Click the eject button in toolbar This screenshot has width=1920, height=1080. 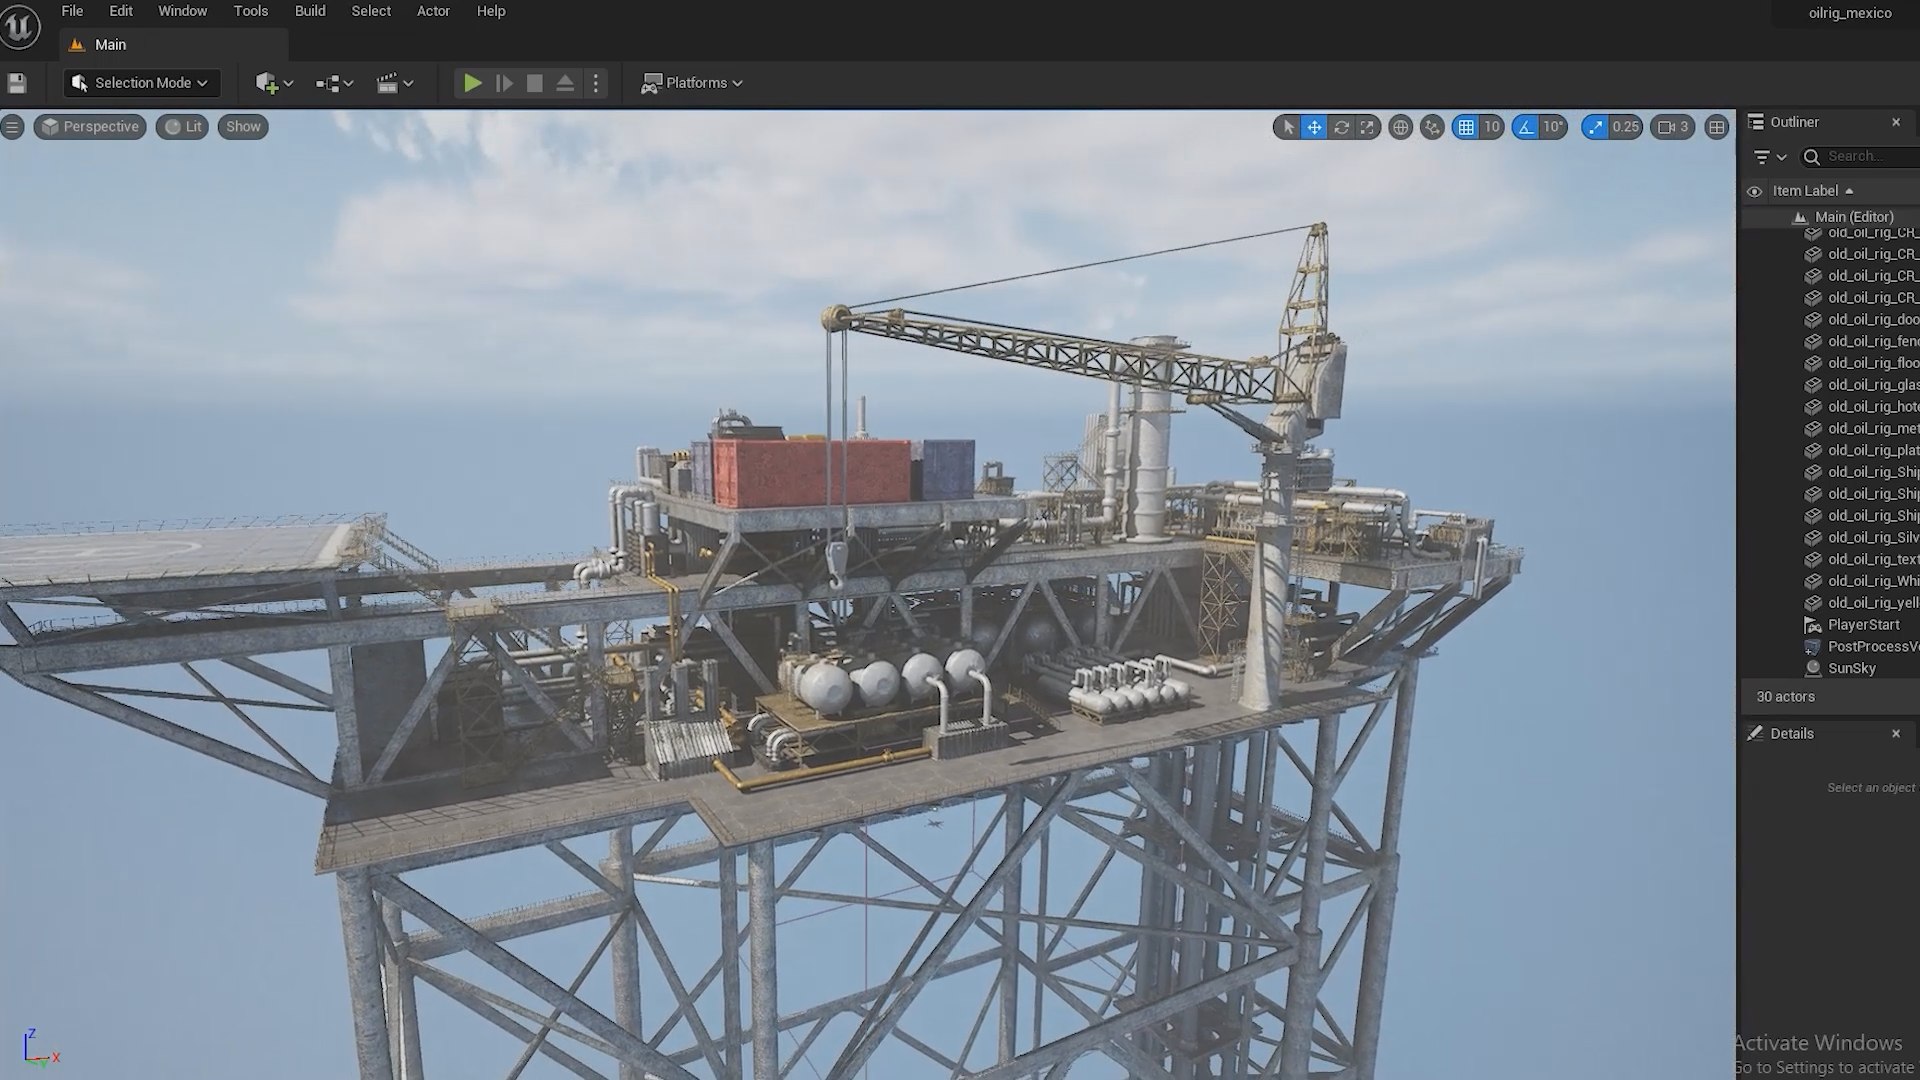pos(565,84)
